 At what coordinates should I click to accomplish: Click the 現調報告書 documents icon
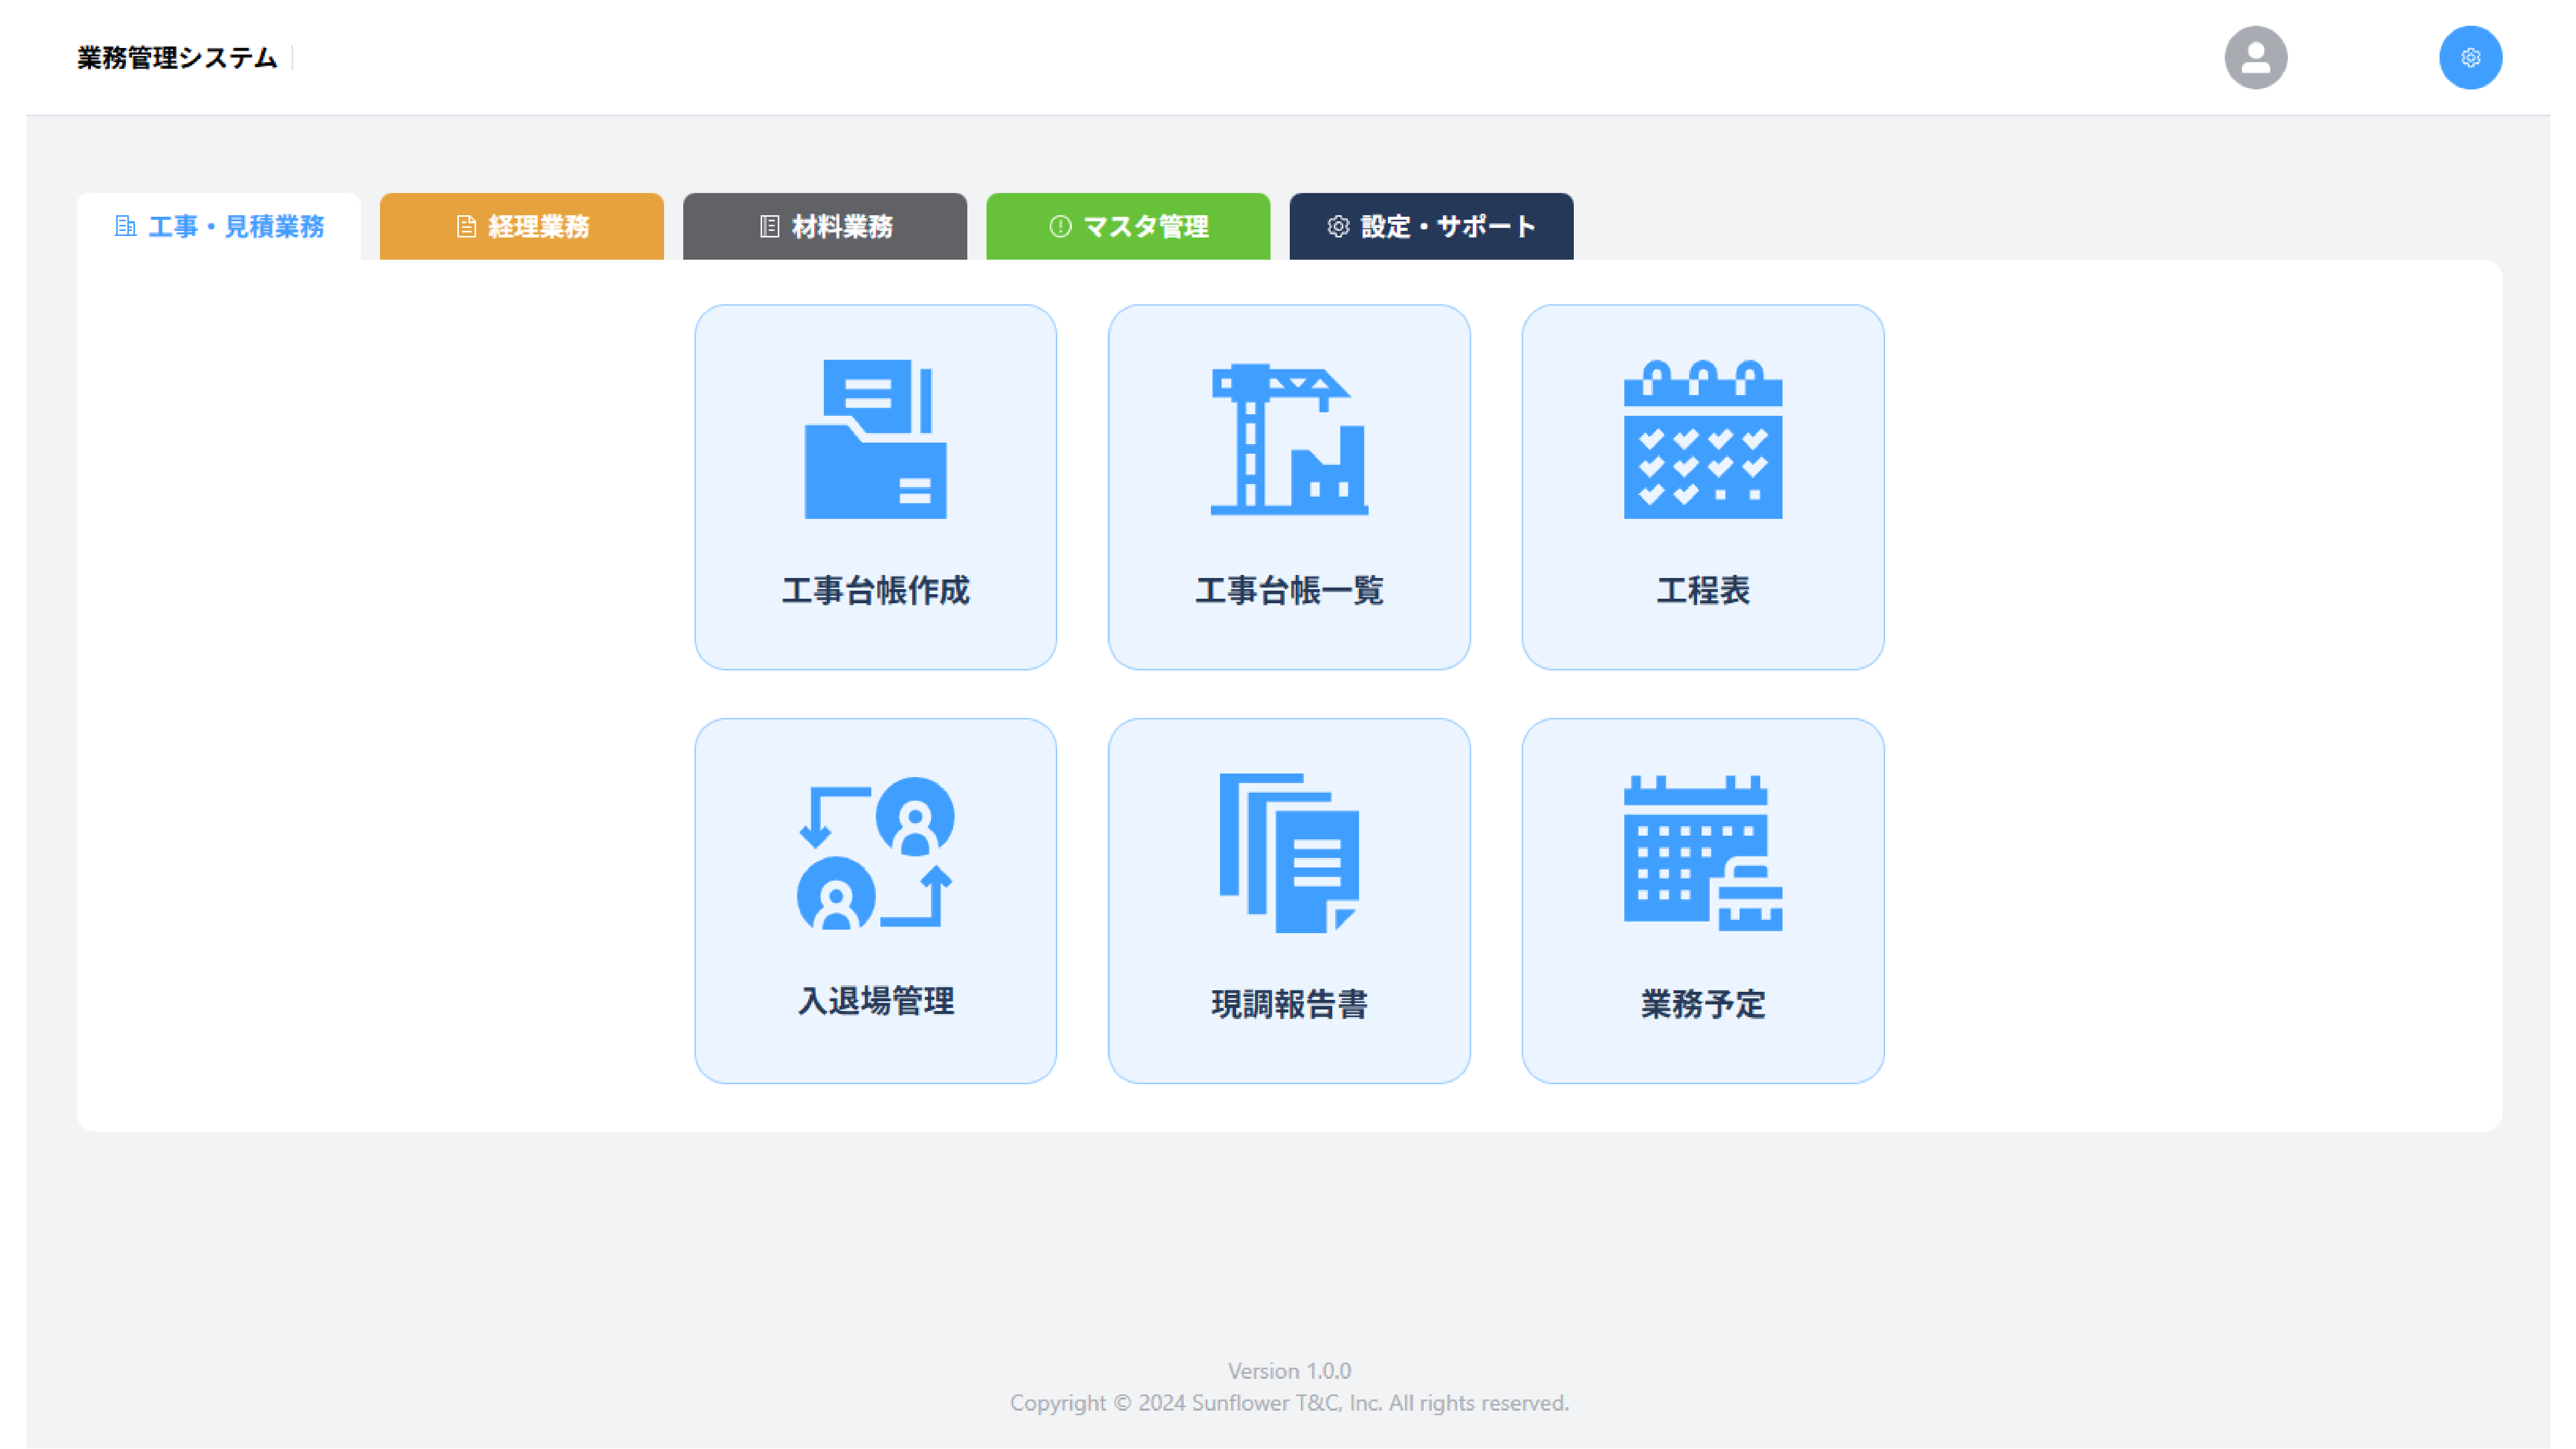[1288, 853]
